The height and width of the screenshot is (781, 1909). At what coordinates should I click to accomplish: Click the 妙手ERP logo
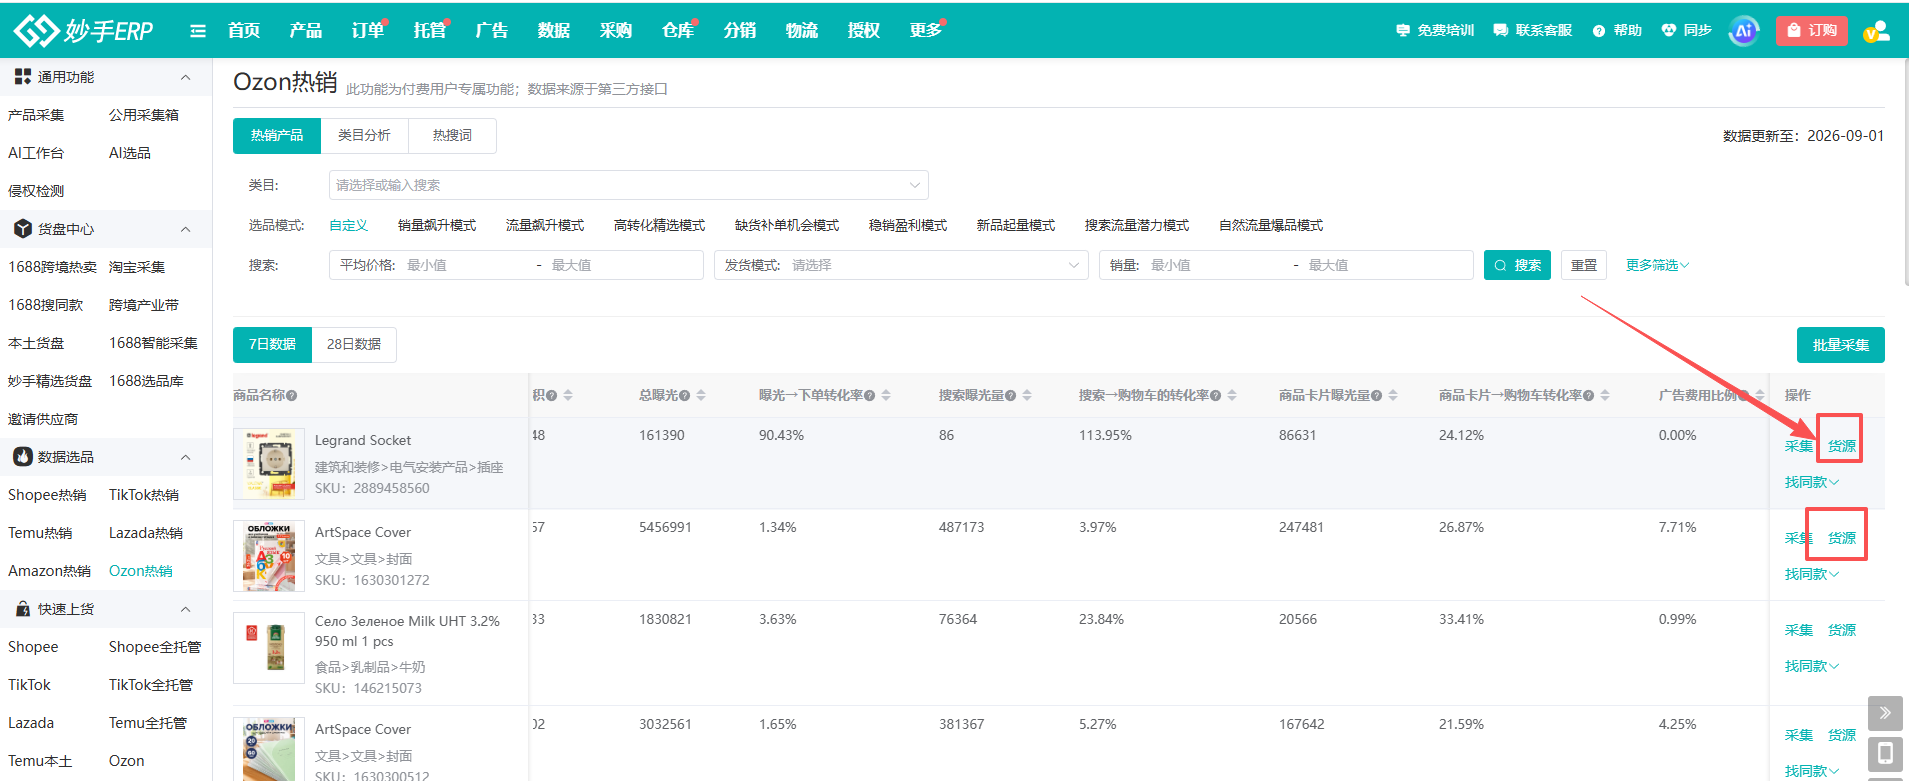[x=83, y=30]
